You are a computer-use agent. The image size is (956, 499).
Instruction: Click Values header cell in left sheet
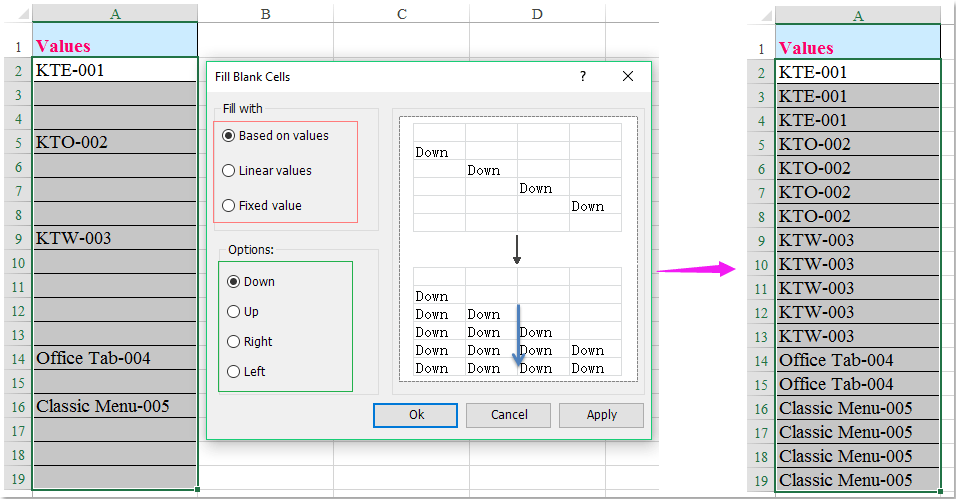115,40
